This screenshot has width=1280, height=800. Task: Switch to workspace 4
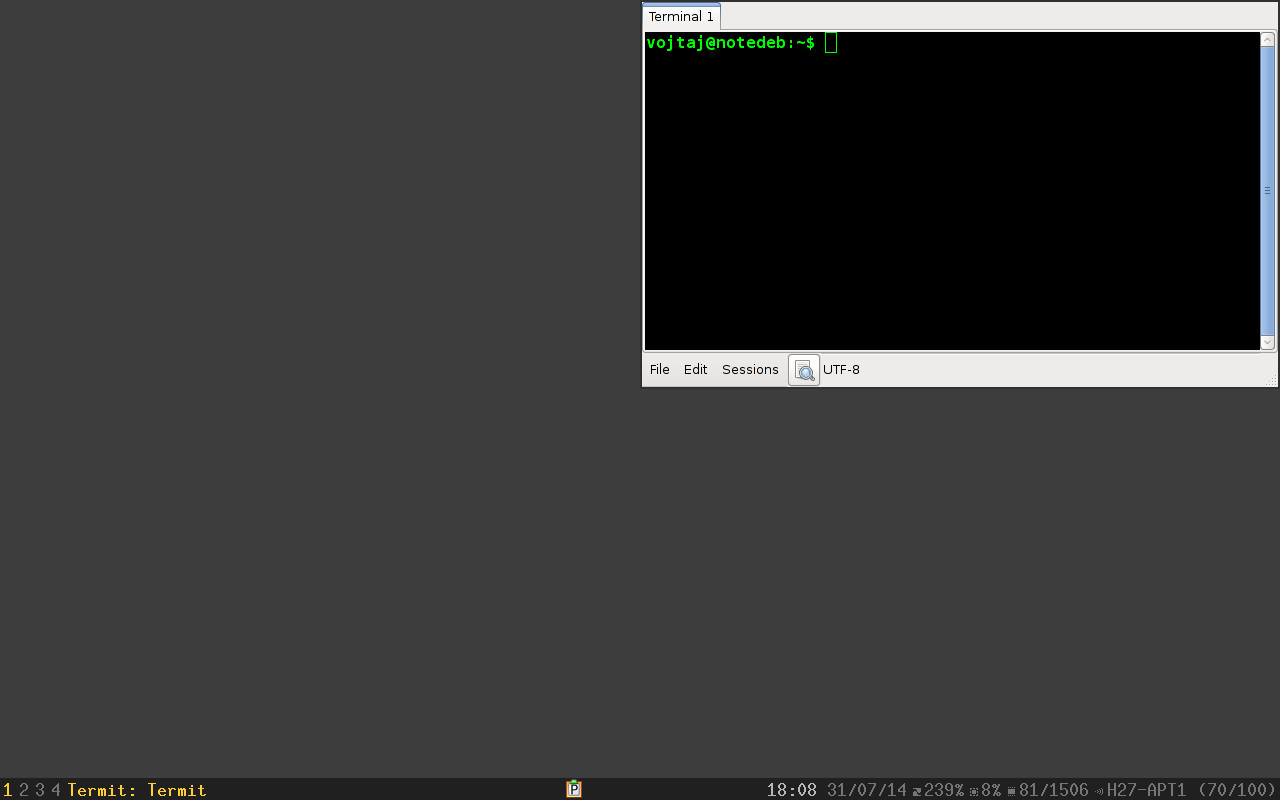tap(56, 790)
